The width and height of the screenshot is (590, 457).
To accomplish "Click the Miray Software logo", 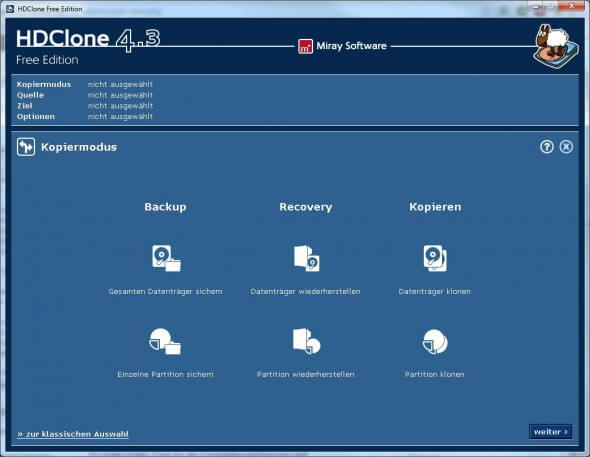I will point(306,47).
